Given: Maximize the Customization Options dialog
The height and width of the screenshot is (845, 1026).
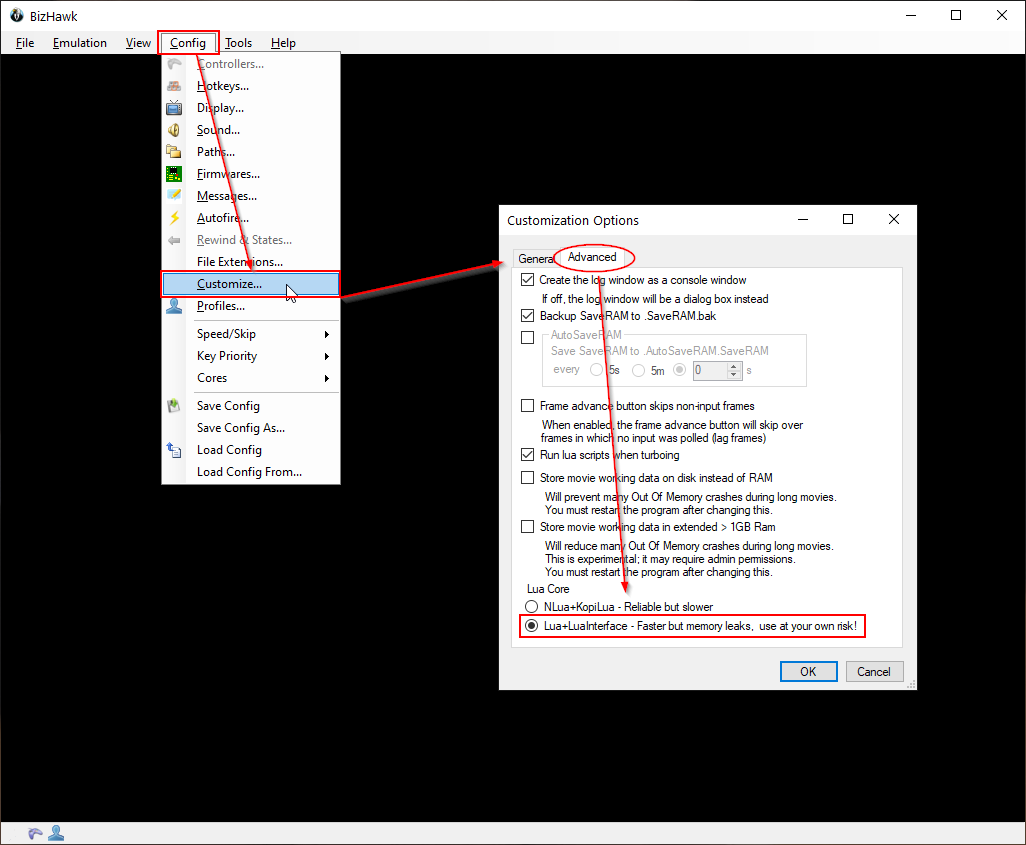Looking at the screenshot, I should click(848, 219).
